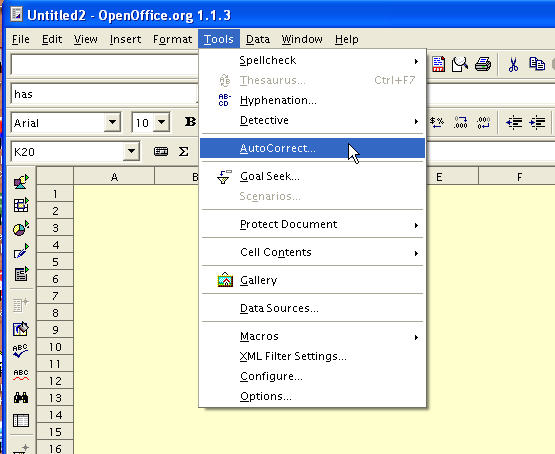Click the Add Decimal Place icon
This screenshot has height=454, width=555.
pyautogui.click(x=460, y=122)
